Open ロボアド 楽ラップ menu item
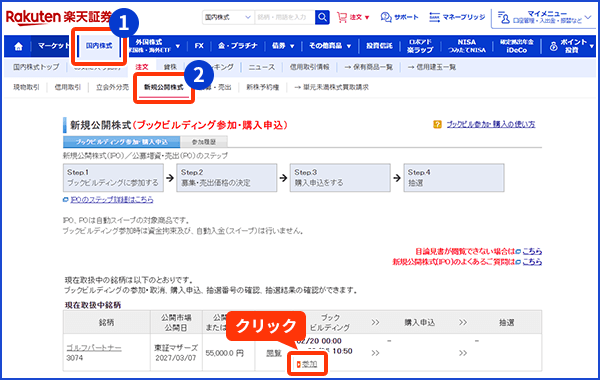 pos(420,46)
